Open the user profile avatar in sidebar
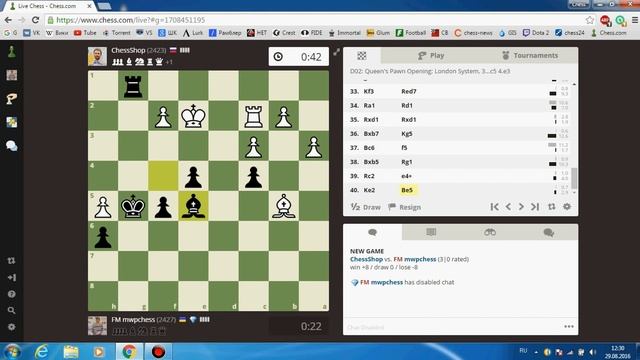Viewport: 640px width, 360px height. tap(11, 75)
